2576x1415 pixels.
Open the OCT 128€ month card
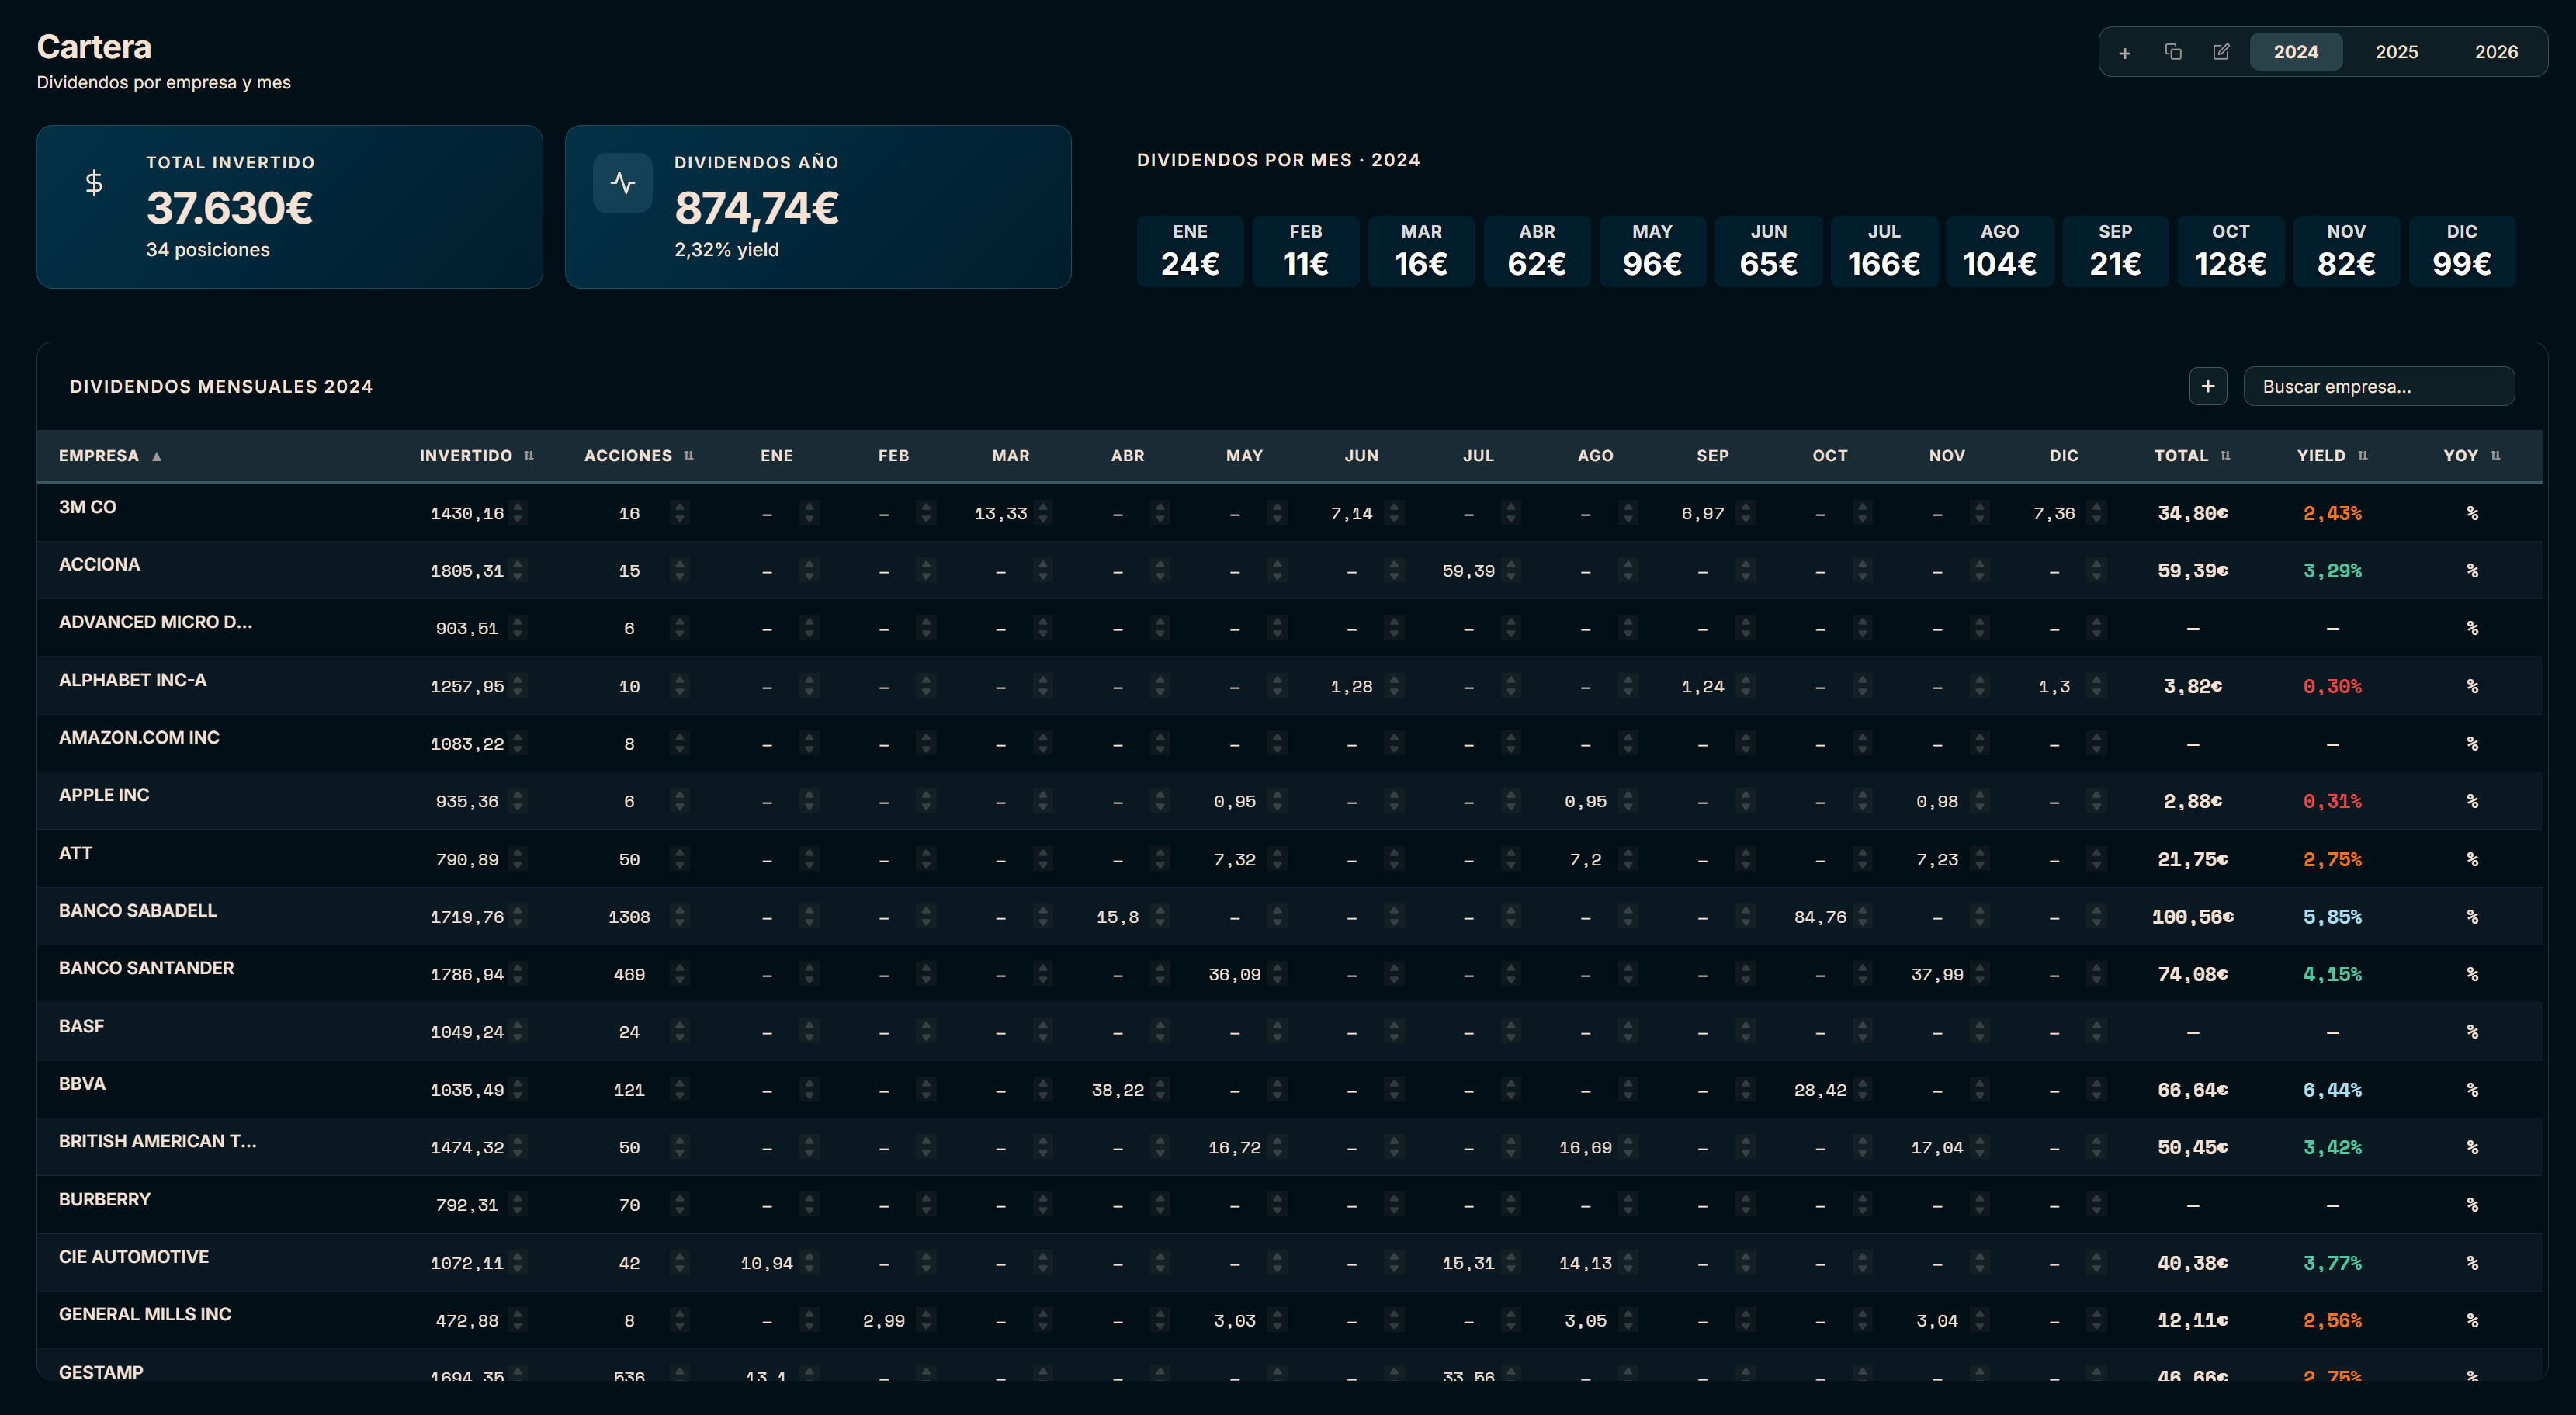pyautogui.click(x=2230, y=251)
